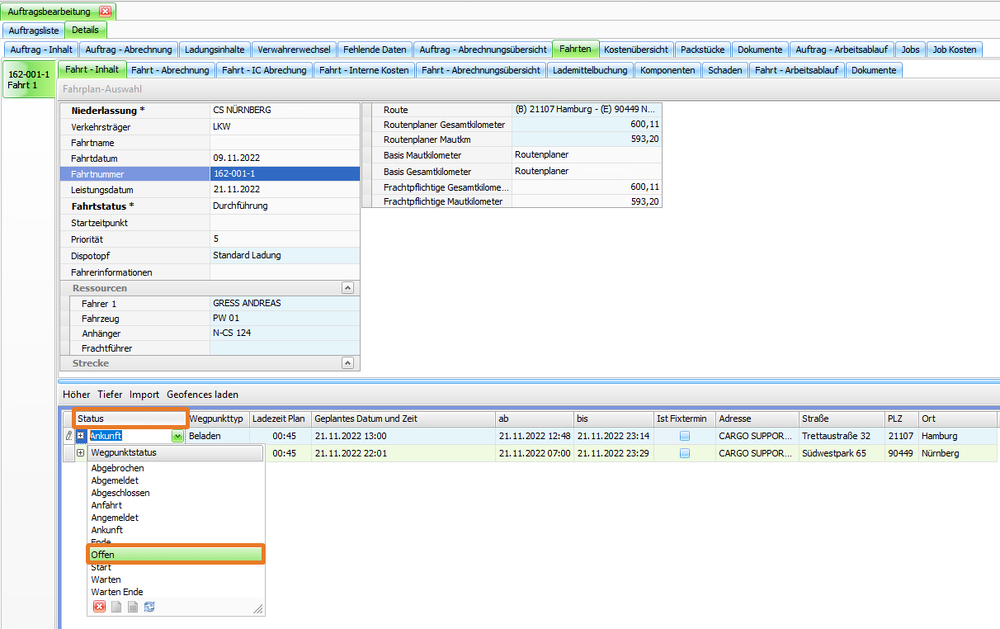Toggle Ist Fixtermin checkbox for Nürnberg row
Viewport: 1000px width, 629px height.
[684, 453]
